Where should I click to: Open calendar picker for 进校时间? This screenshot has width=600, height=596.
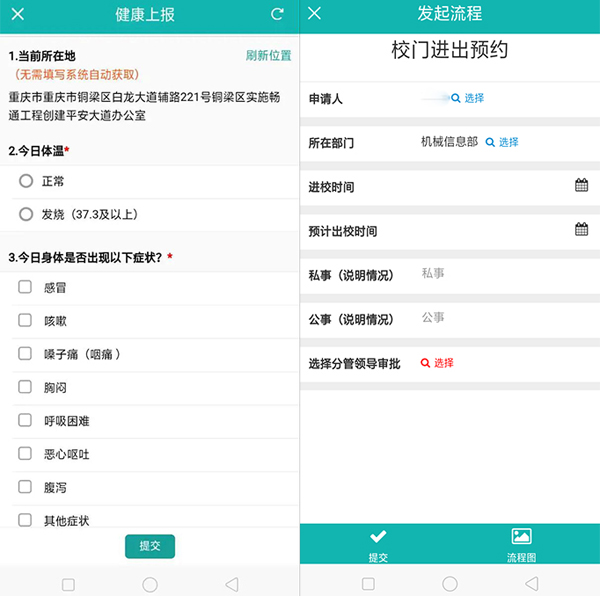click(x=581, y=186)
